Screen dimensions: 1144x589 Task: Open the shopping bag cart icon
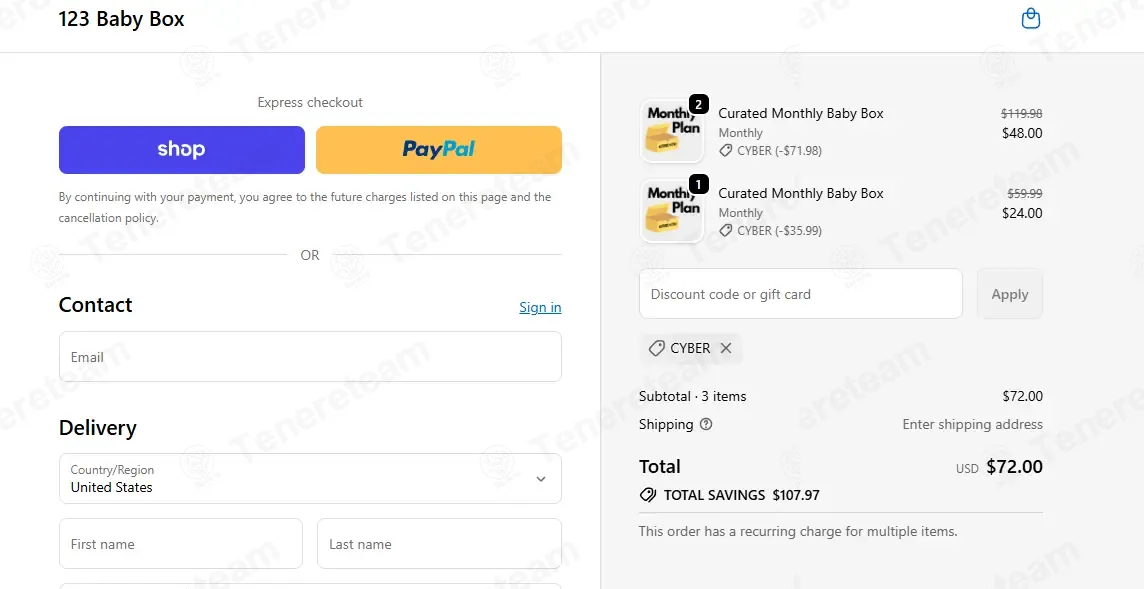(x=1030, y=18)
